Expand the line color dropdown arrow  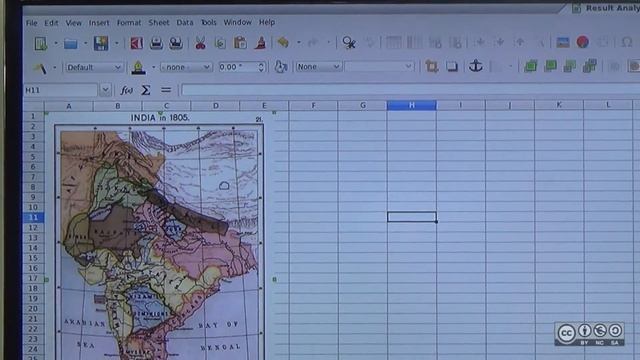pyautogui.click(x=153, y=67)
